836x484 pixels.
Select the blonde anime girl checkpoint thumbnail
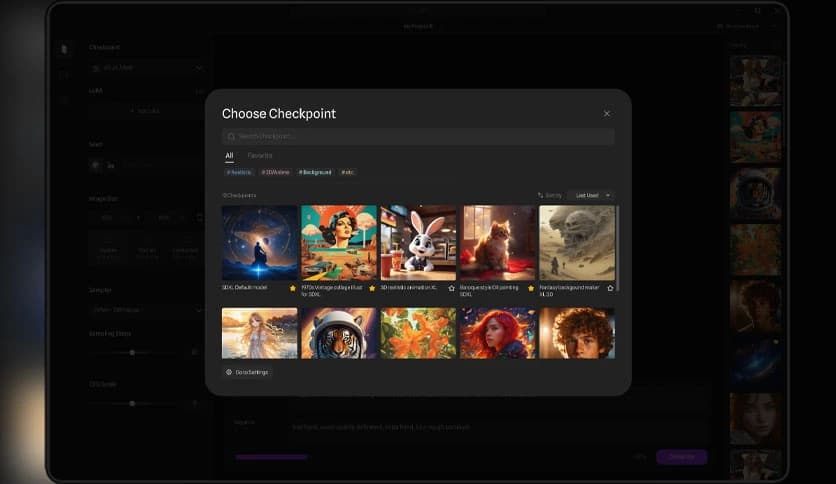[x=260, y=333]
